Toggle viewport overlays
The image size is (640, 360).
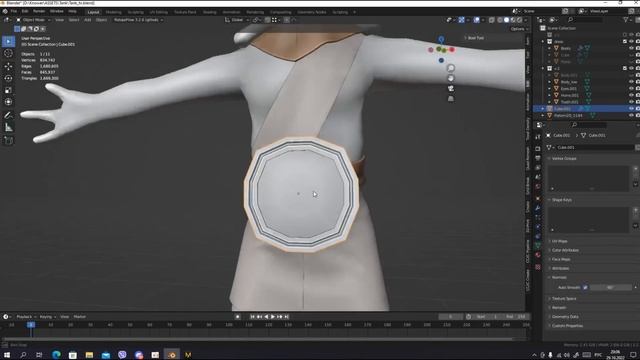(476, 20)
